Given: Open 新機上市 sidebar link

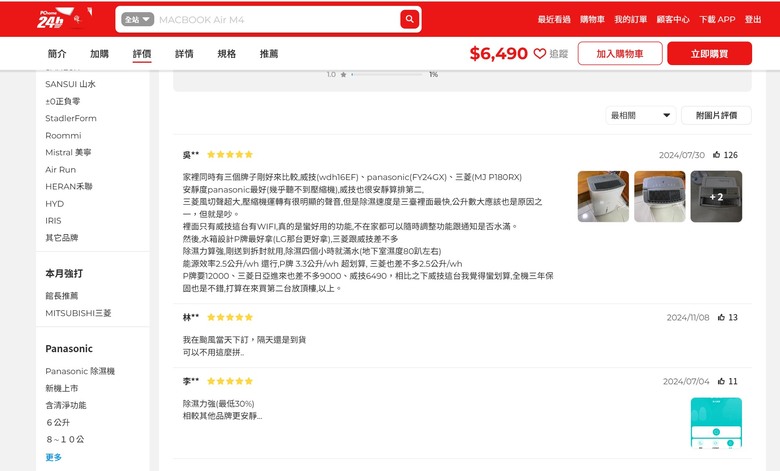Looking at the screenshot, I should pos(62,388).
